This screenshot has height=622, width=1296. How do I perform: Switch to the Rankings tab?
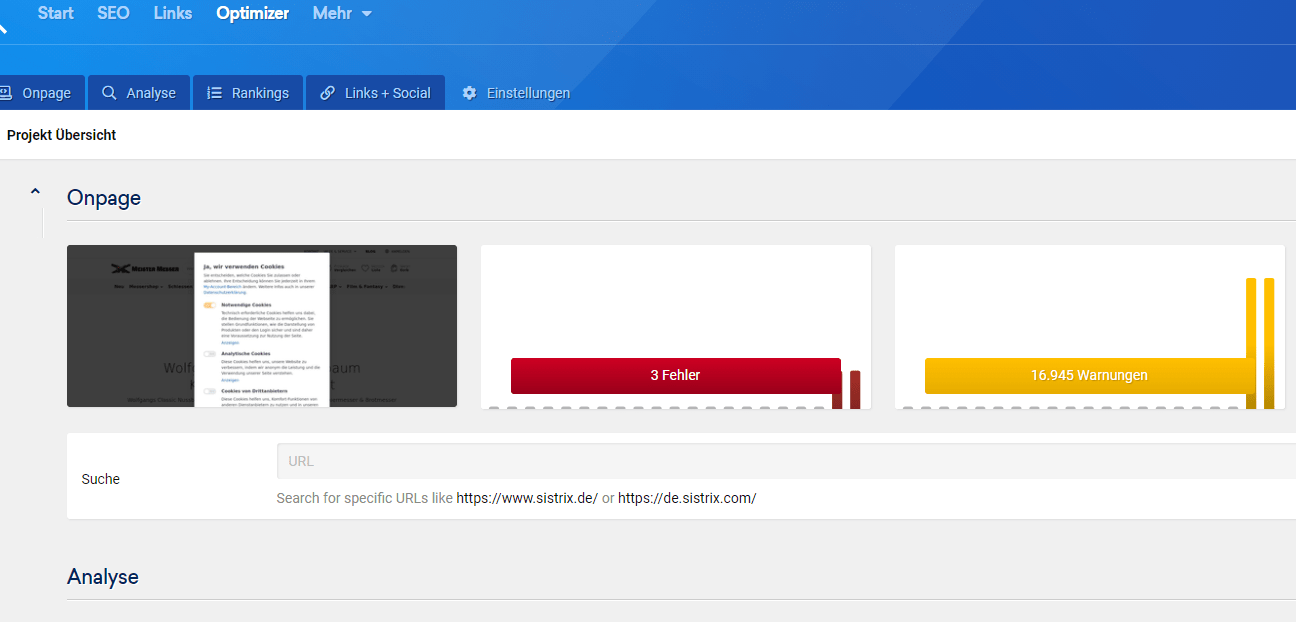coord(247,93)
